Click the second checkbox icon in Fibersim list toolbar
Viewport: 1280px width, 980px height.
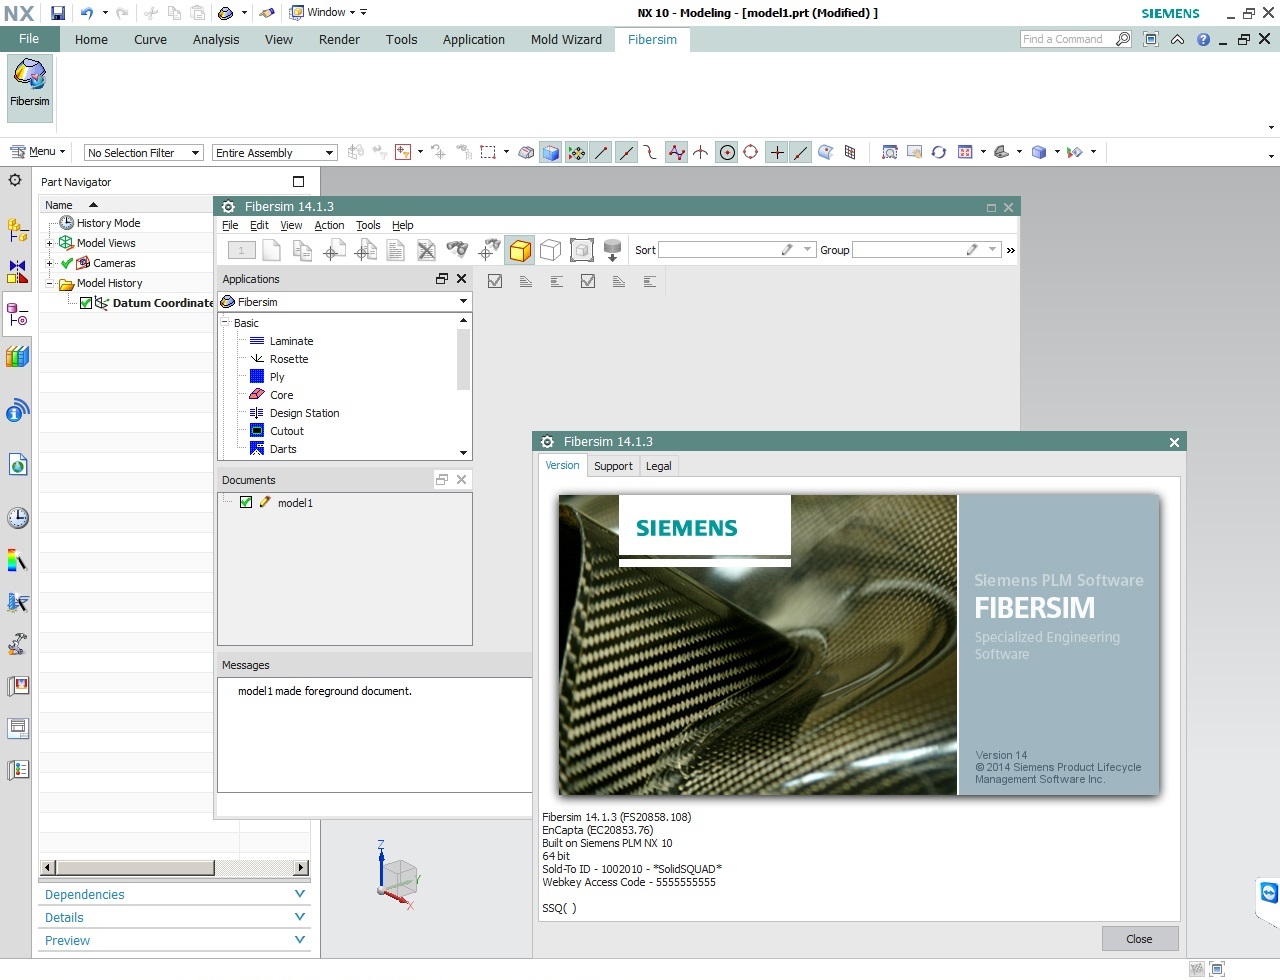pyautogui.click(x=588, y=282)
